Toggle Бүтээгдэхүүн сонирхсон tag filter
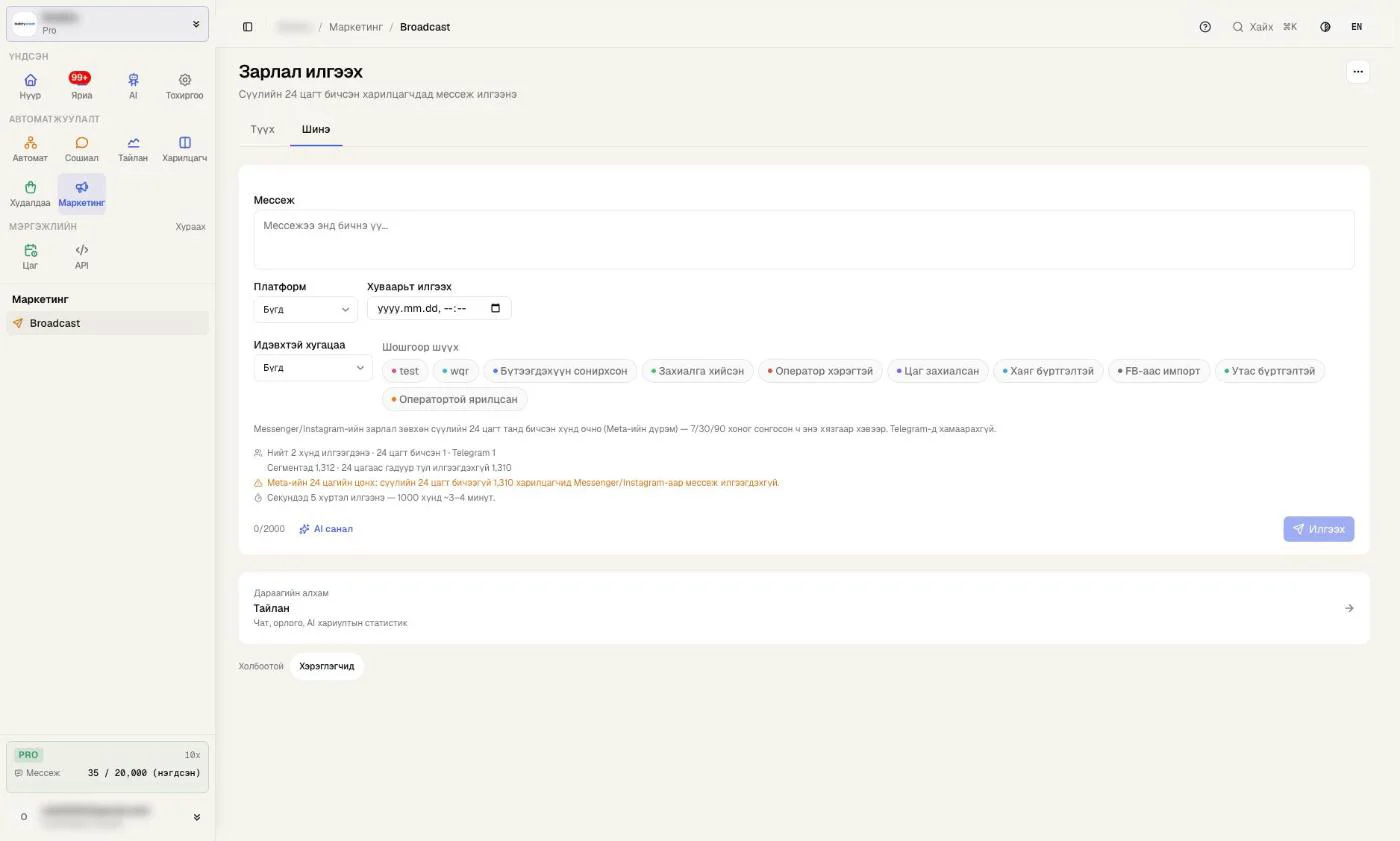This screenshot has width=1400, height=841. tap(560, 371)
